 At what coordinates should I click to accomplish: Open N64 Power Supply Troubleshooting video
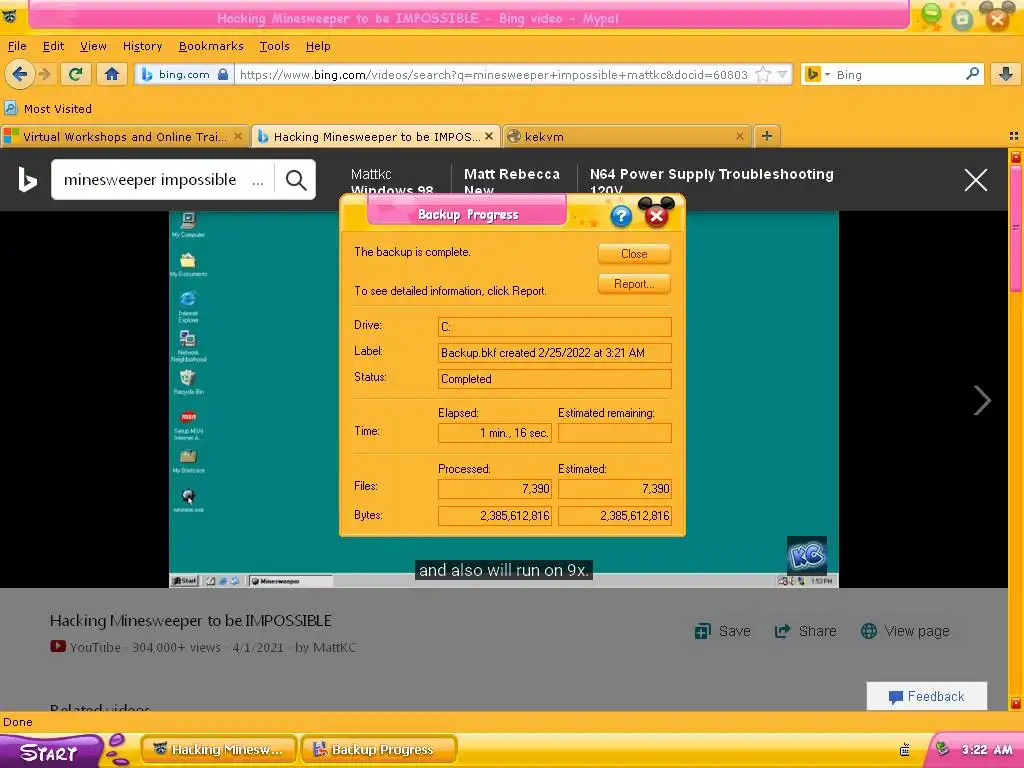(x=711, y=182)
